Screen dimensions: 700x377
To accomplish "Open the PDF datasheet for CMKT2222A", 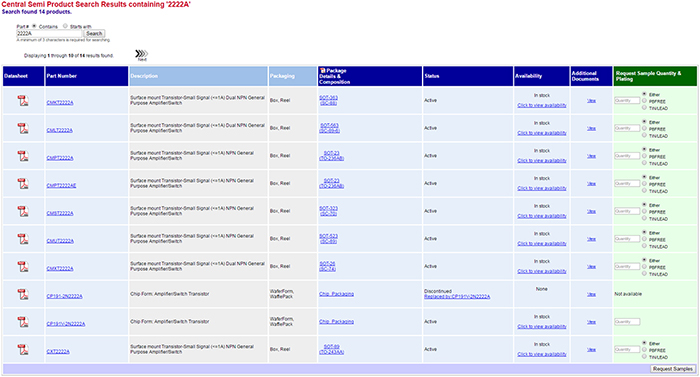I will 23,101.
